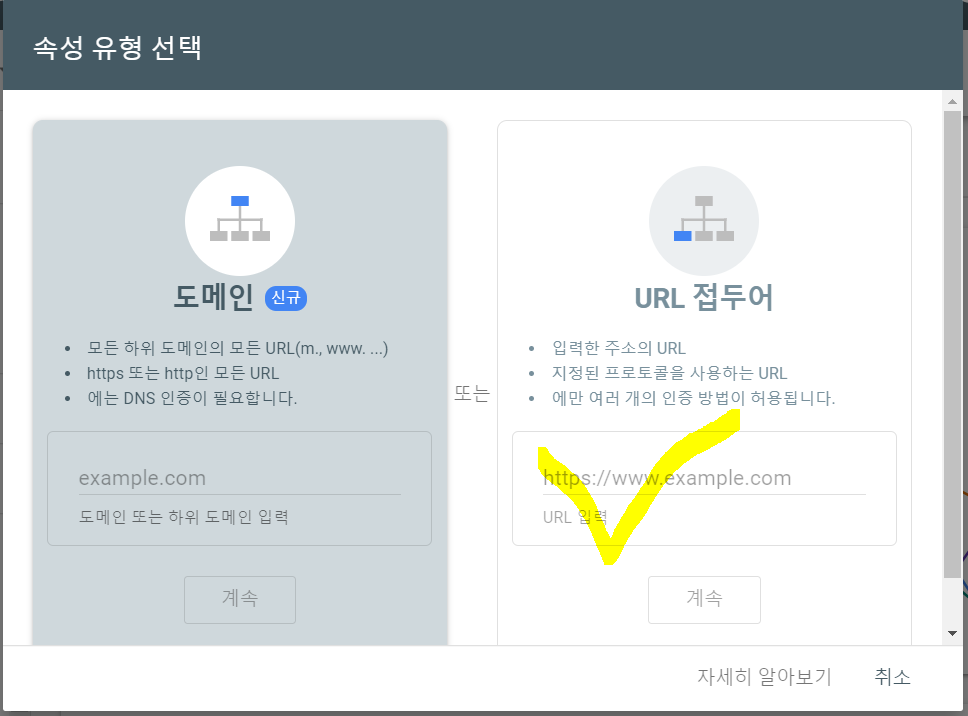Click text 에만 여러 개의 인증 방법이 허용됩니다.

click(x=693, y=398)
